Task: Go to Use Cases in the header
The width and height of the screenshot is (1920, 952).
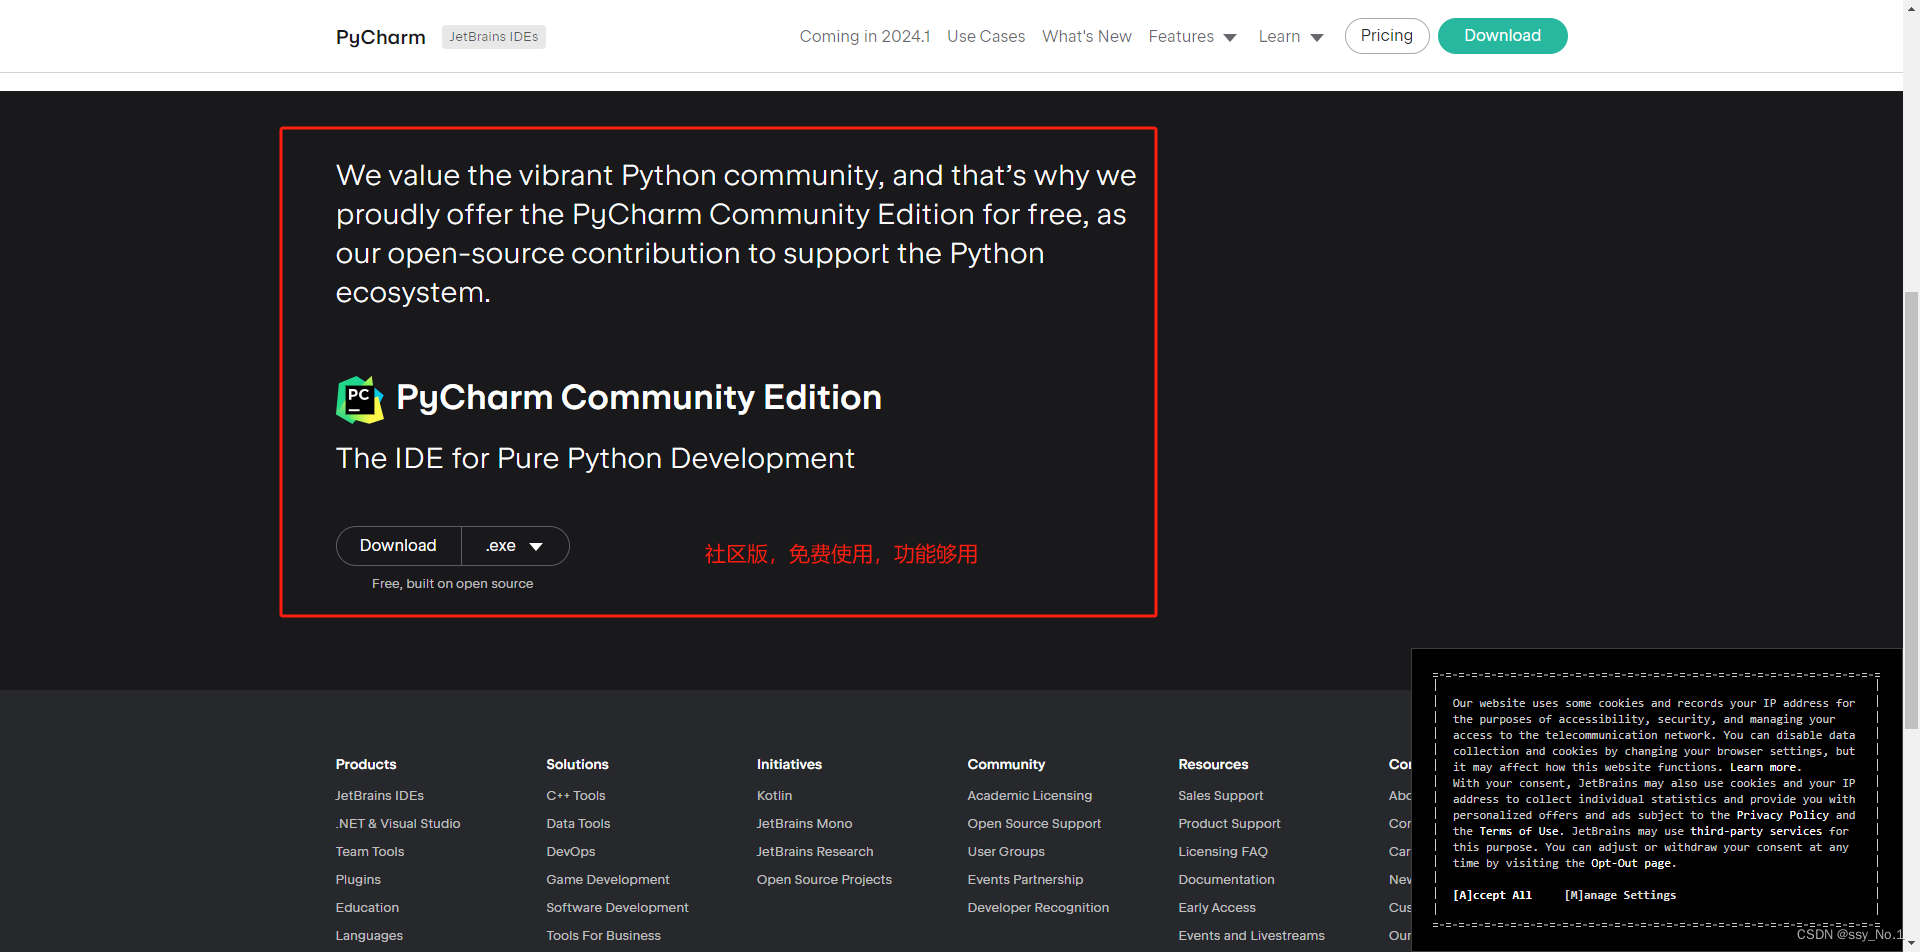Action: click(x=986, y=36)
